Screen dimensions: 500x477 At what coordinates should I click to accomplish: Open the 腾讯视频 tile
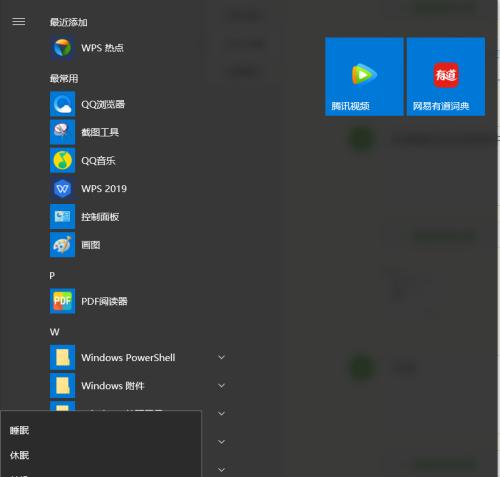pos(364,77)
